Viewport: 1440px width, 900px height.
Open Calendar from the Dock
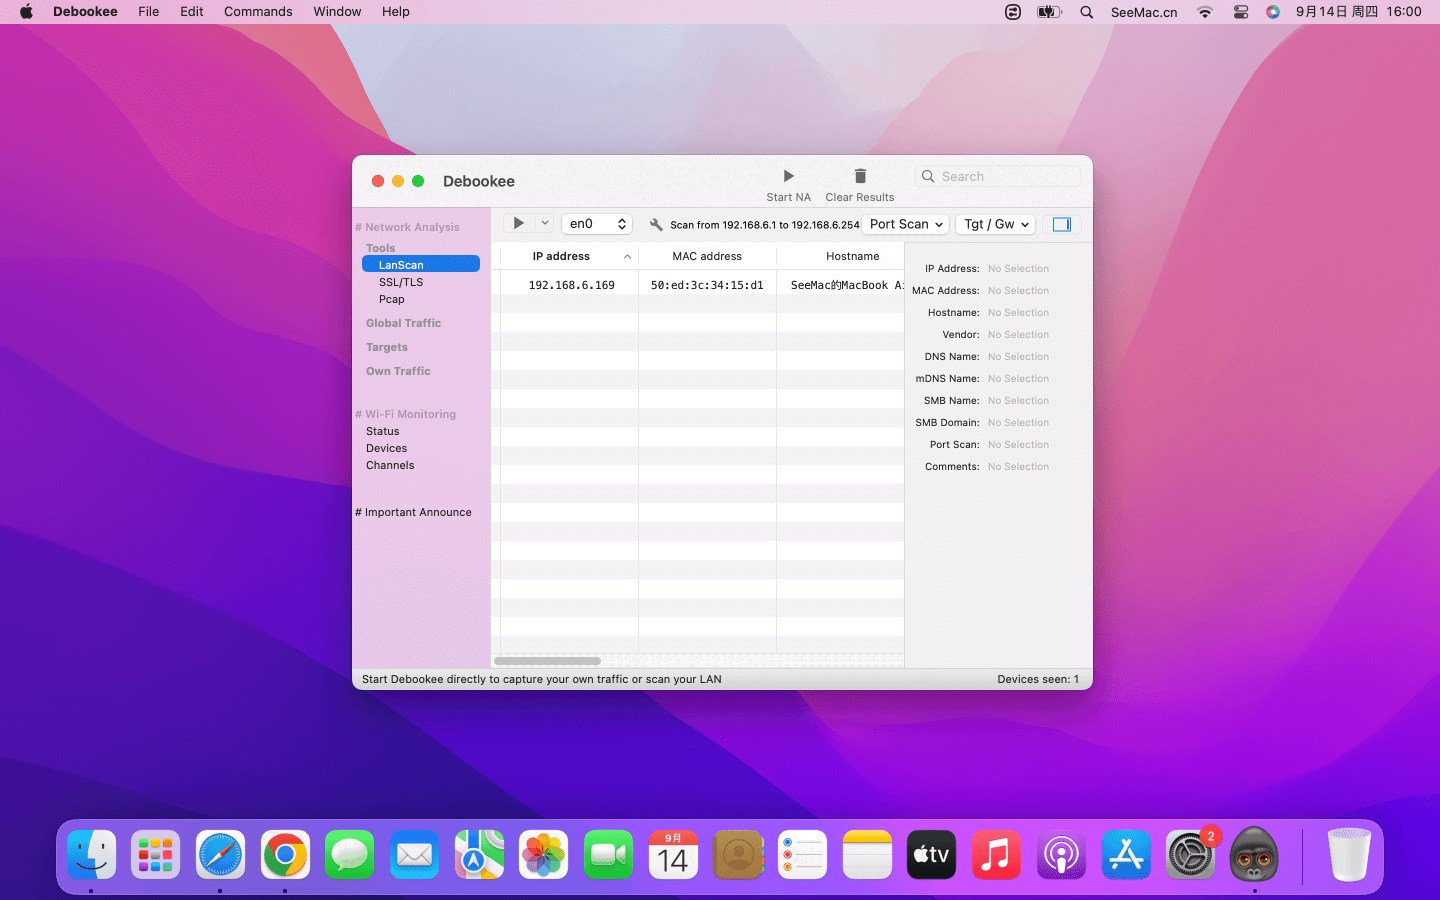(673, 855)
